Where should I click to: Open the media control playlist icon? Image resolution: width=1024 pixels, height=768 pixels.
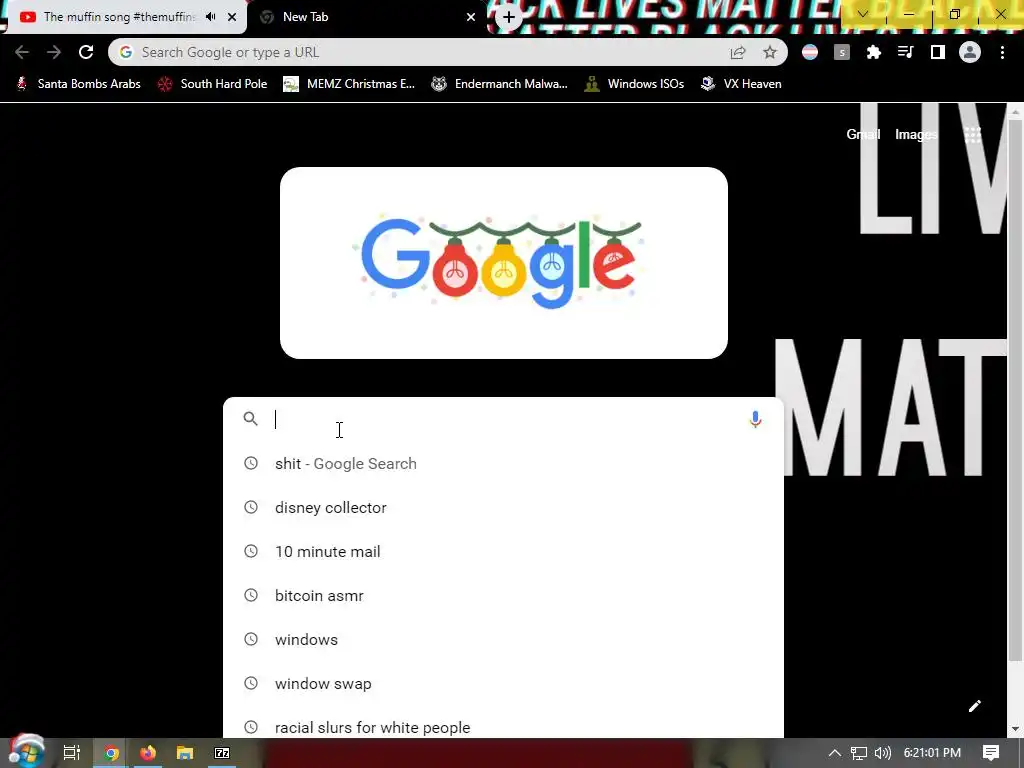click(x=906, y=52)
